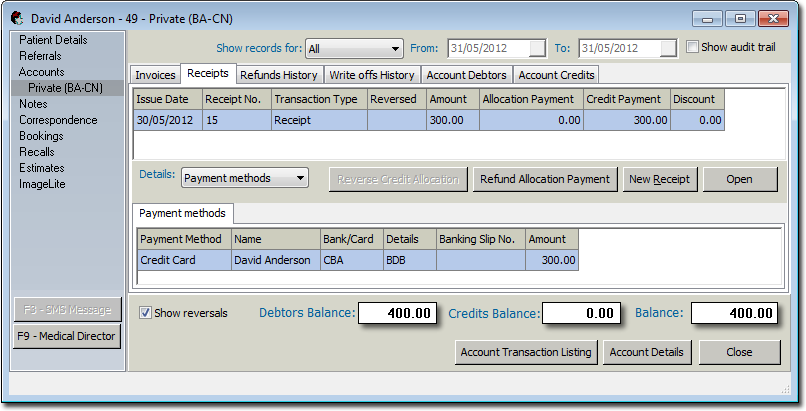The image size is (806, 411).
Task: Select the Write offs History tab
Action: [371, 75]
